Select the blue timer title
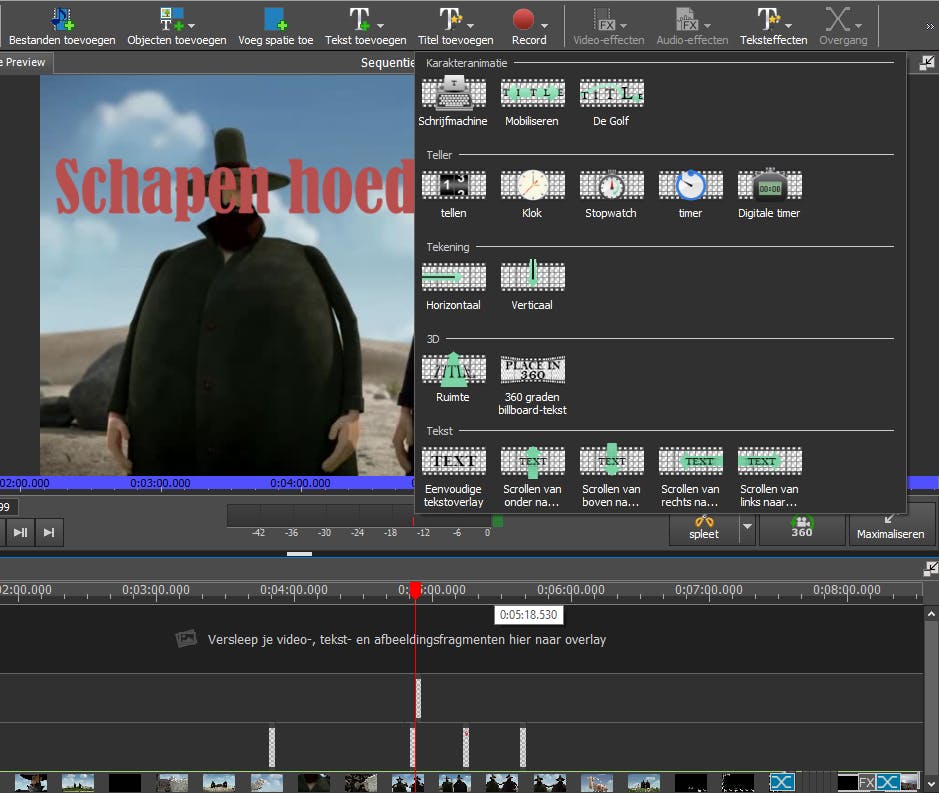Screen dimensions: 939x793 click(x=690, y=194)
